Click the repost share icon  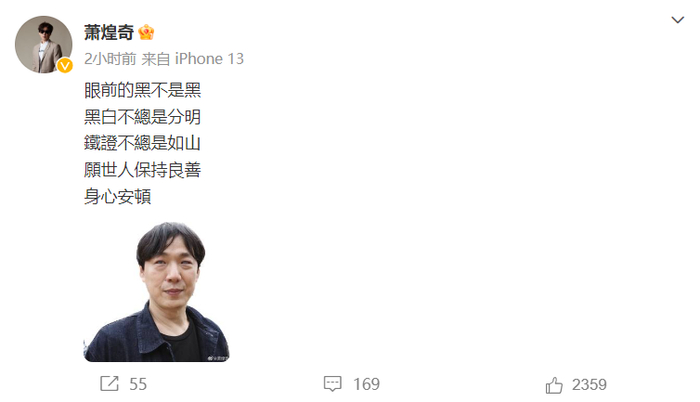(x=109, y=384)
